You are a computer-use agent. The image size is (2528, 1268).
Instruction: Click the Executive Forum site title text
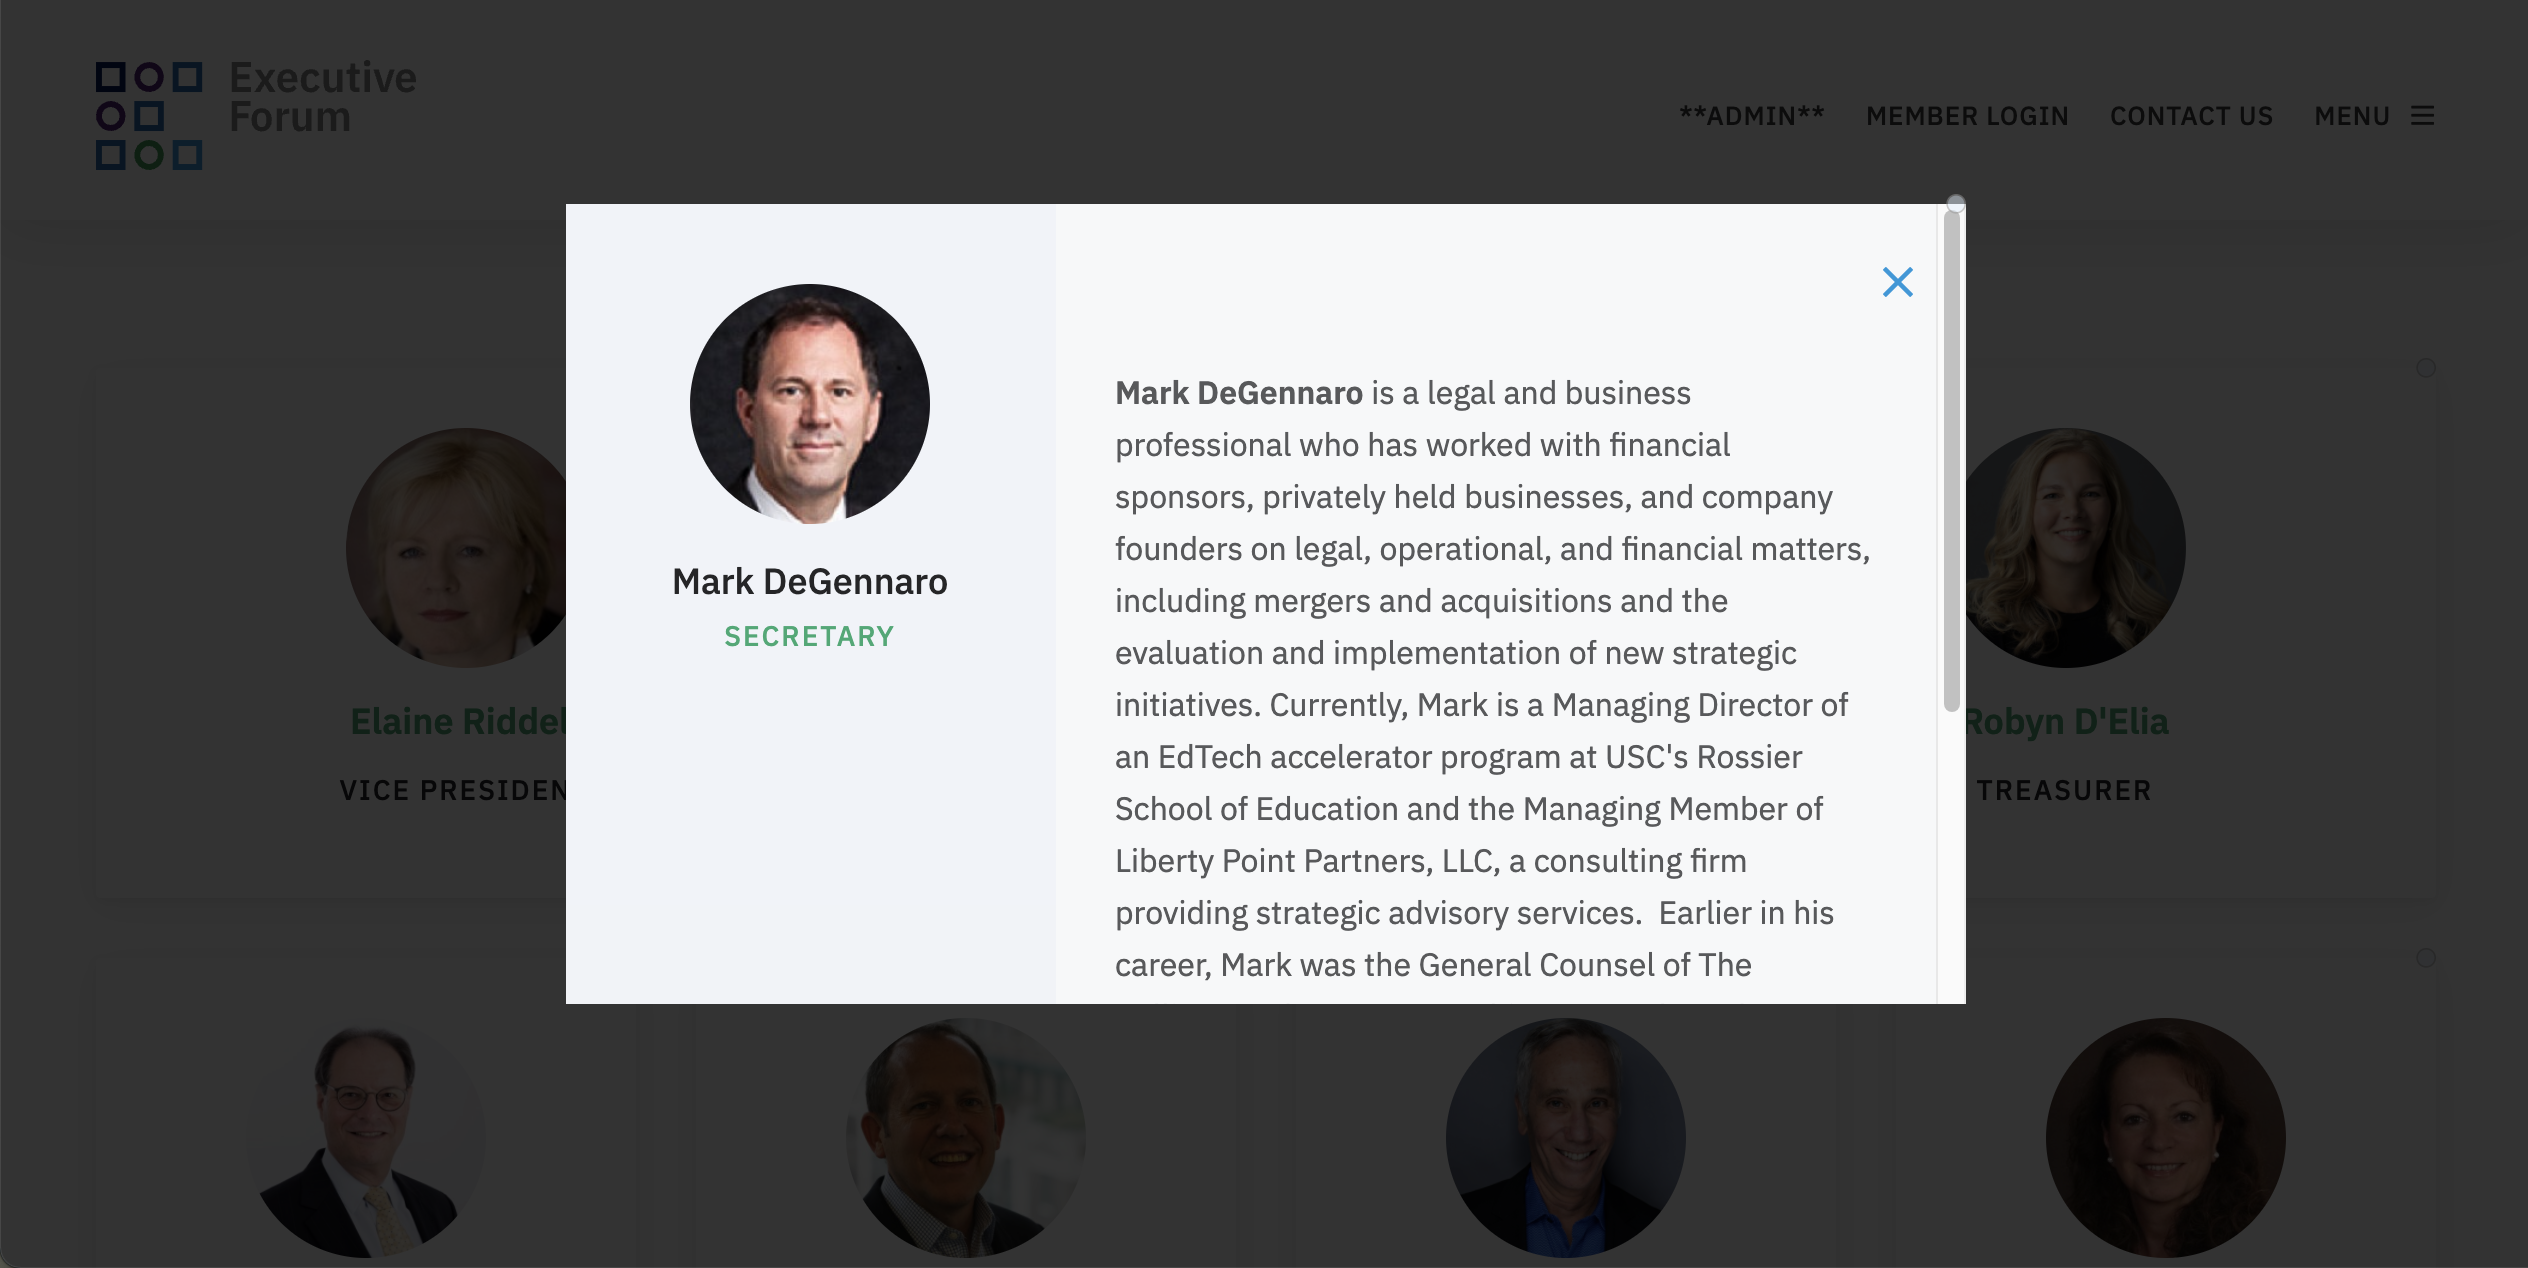click(322, 97)
